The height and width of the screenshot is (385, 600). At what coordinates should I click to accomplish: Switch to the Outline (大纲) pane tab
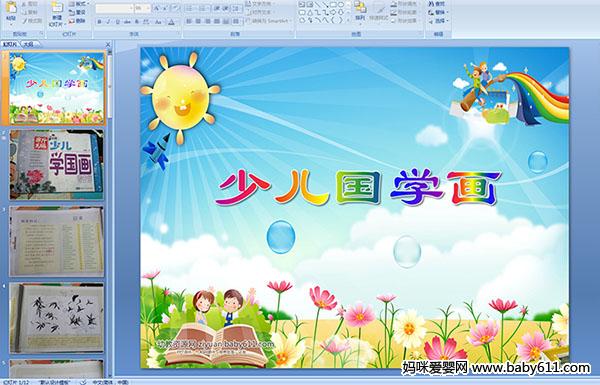pos(28,44)
